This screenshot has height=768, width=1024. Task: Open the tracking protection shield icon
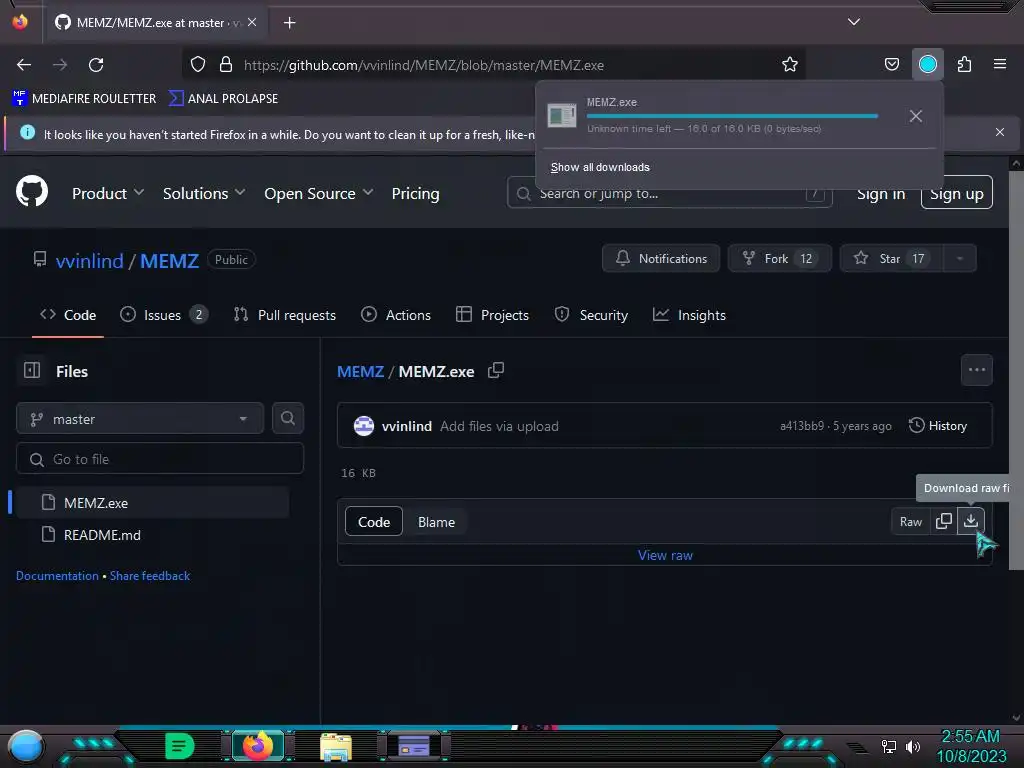(x=198, y=65)
